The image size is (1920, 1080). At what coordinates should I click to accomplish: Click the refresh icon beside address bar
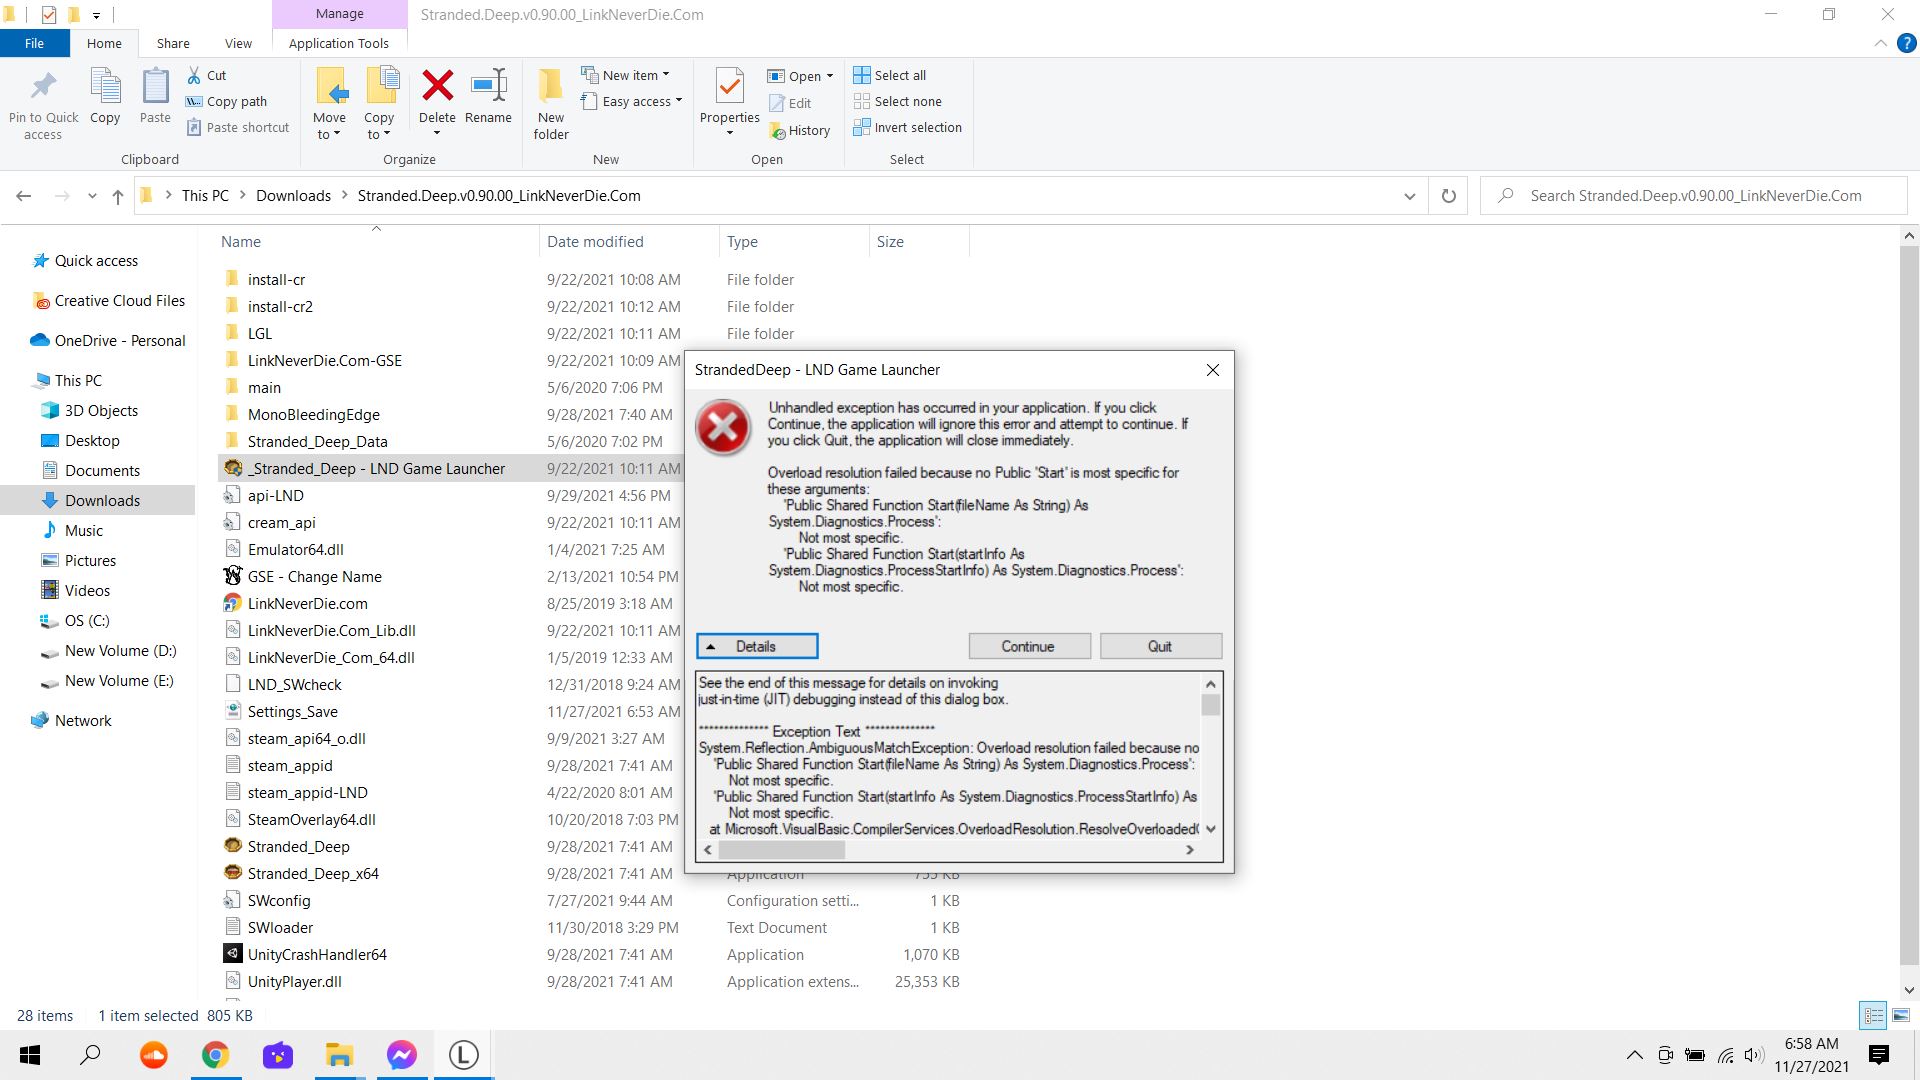[x=1448, y=196]
